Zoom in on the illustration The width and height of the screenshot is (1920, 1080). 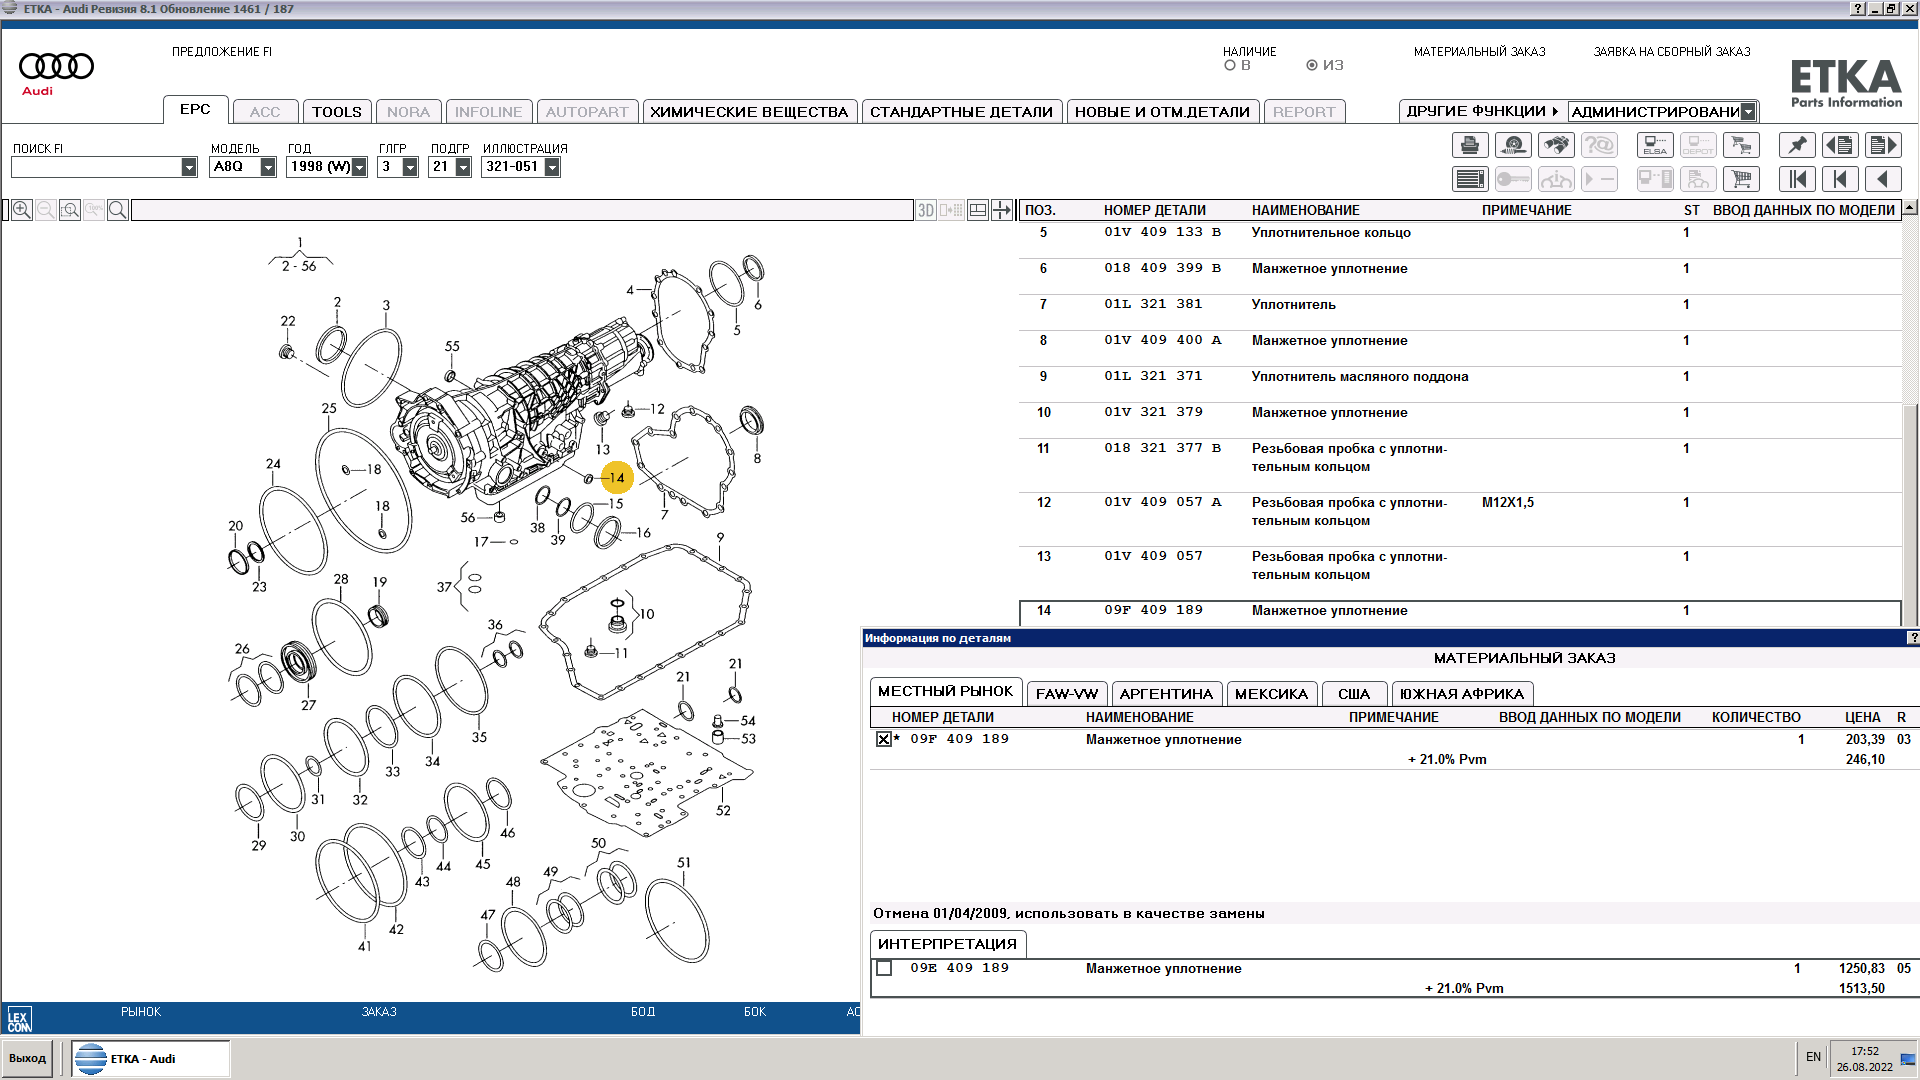click(x=22, y=210)
